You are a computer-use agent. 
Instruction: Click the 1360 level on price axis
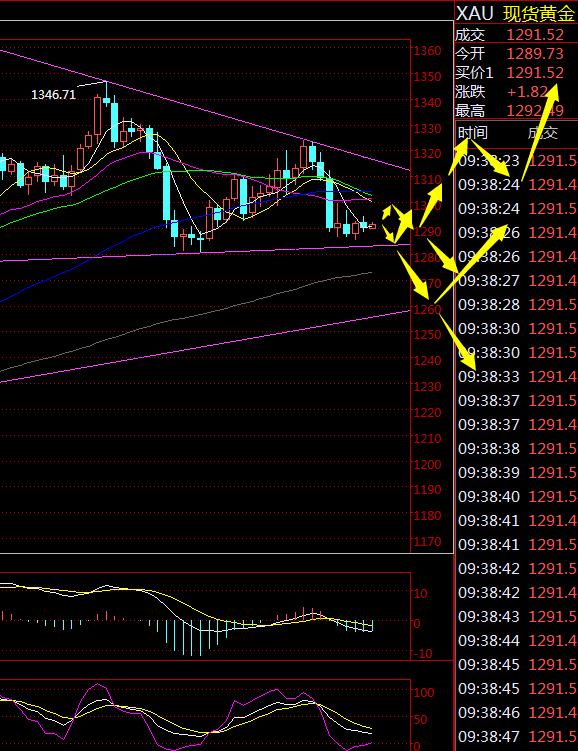click(428, 51)
